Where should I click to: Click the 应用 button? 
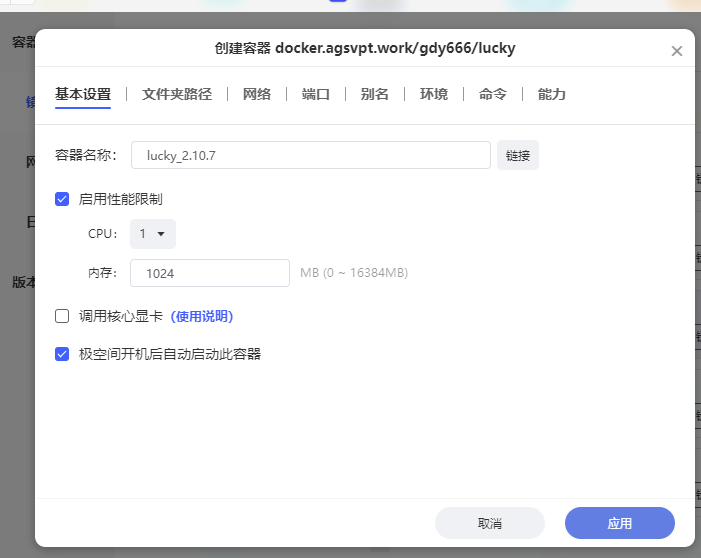tap(620, 523)
